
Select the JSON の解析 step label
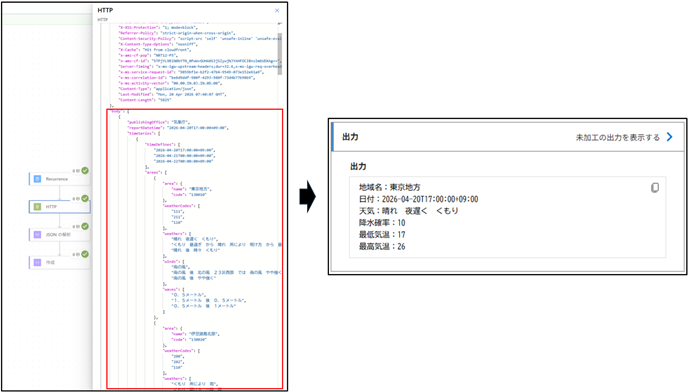58,235
